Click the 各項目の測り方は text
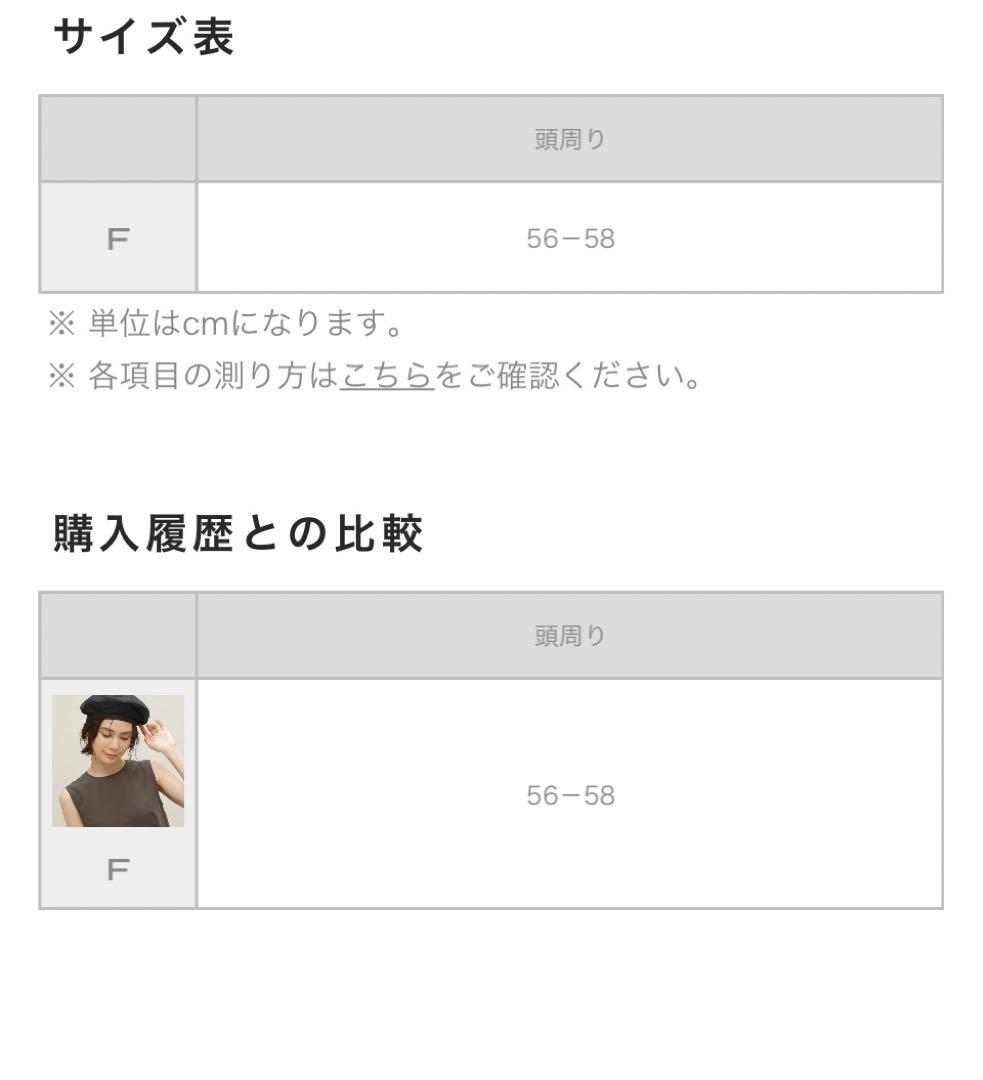This screenshot has width=983, height=1080. (213, 376)
